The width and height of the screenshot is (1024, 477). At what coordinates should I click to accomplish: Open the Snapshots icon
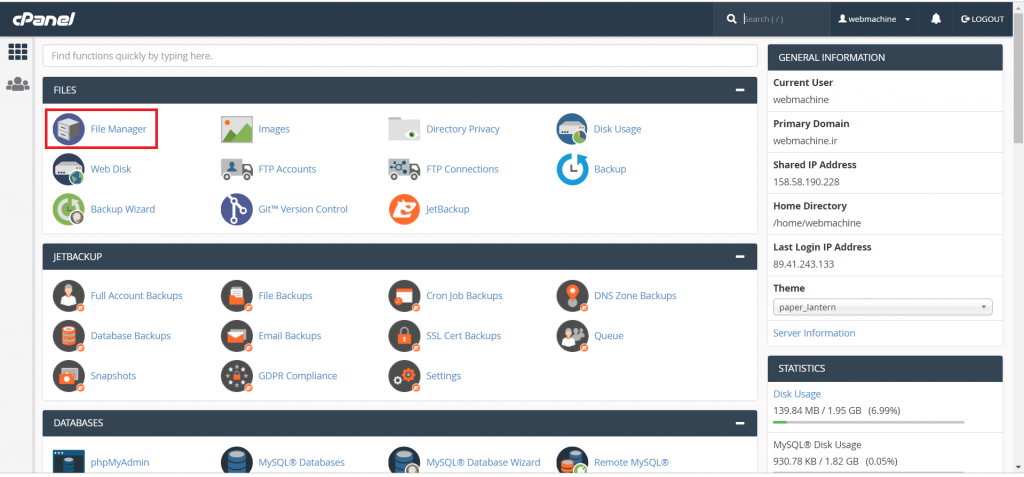69,376
